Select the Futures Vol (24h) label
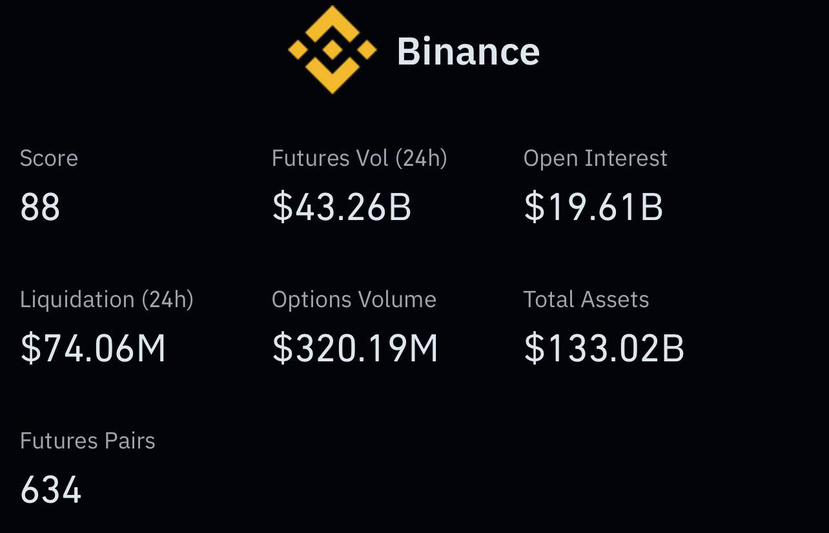Screen dimensions: 829x533 point(359,158)
